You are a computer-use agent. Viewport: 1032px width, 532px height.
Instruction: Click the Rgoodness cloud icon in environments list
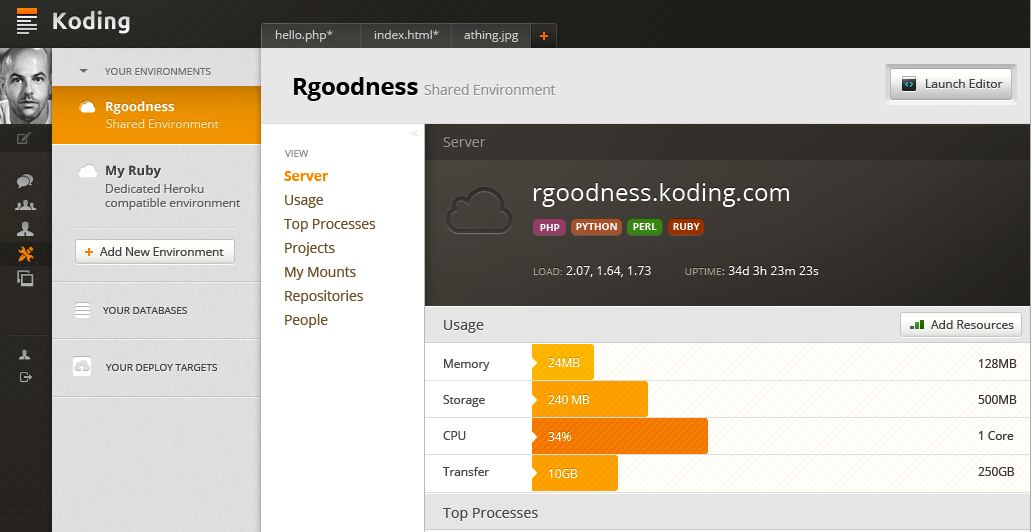pyautogui.click(x=88, y=107)
